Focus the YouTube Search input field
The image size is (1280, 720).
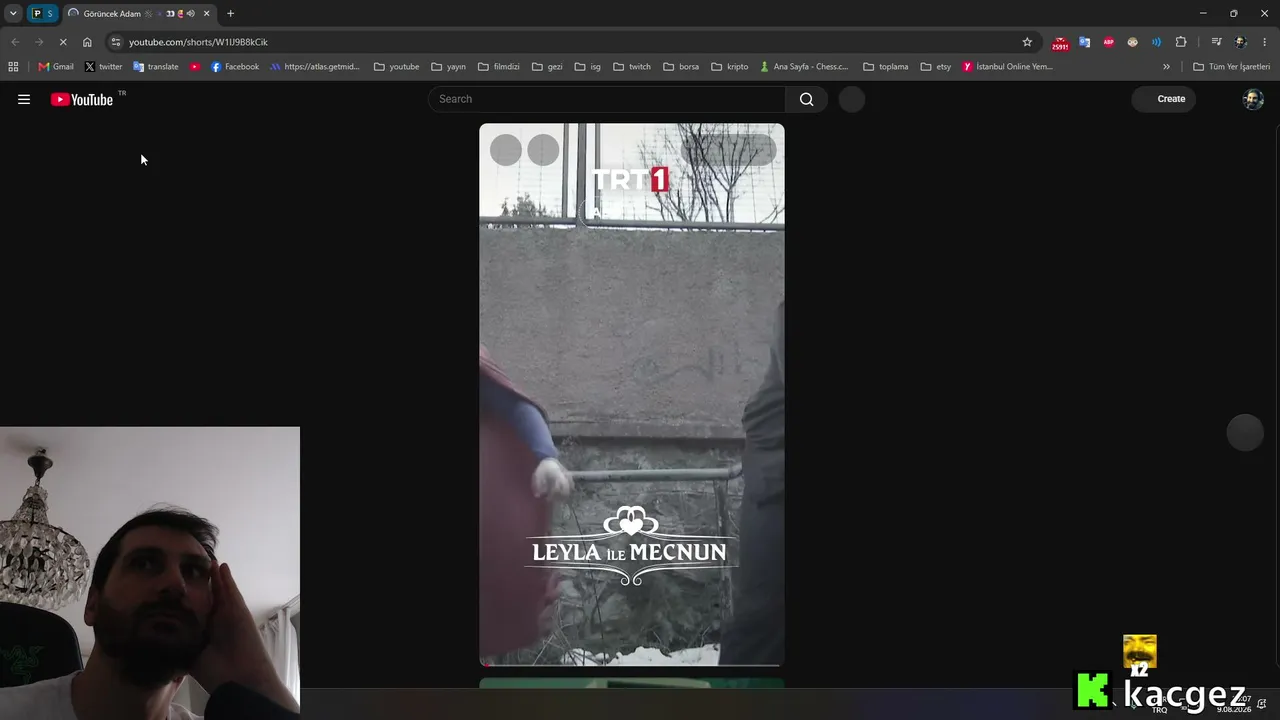click(x=607, y=99)
